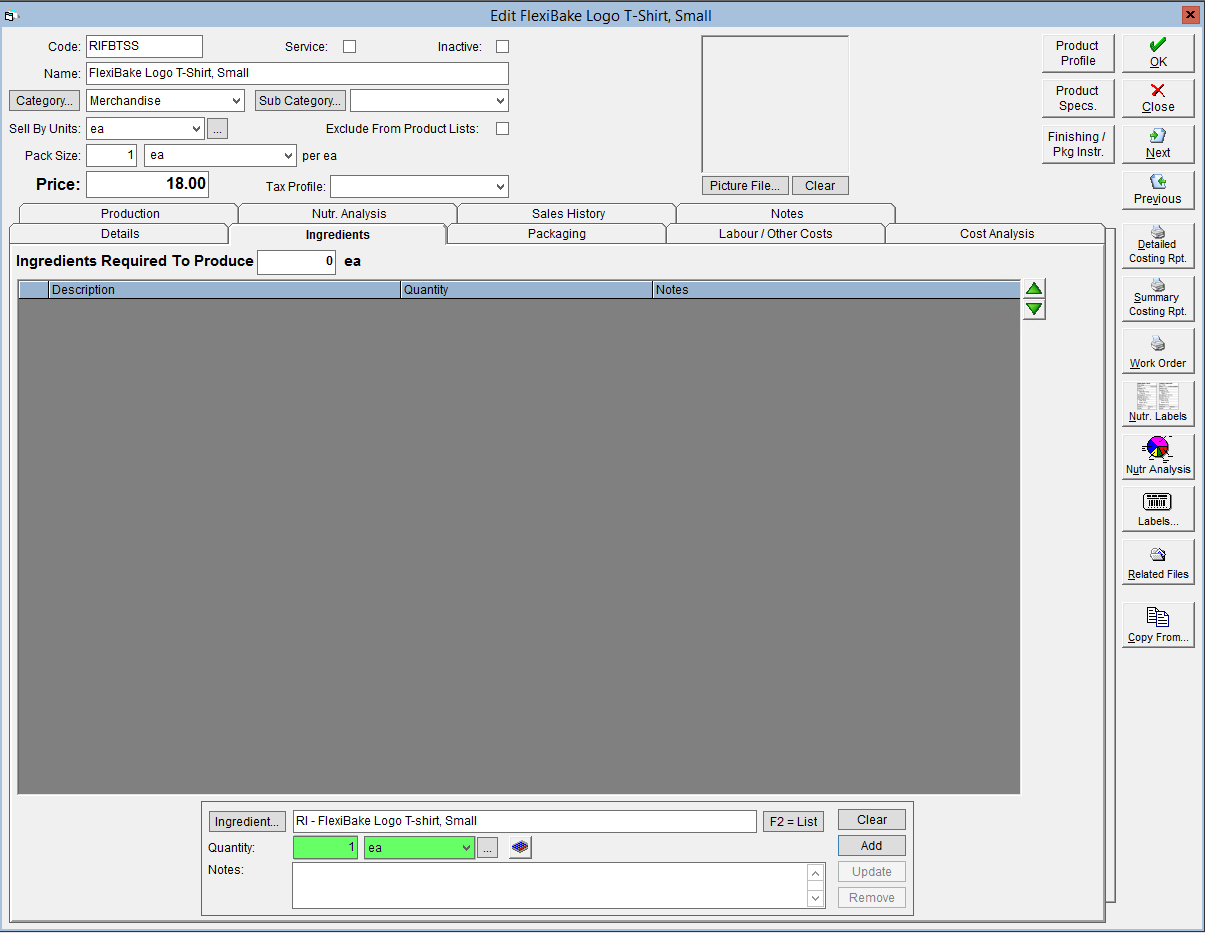Print the Detailed Costing Rpt.
Screen dimensions: 1205x933
(x=1158, y=245)
